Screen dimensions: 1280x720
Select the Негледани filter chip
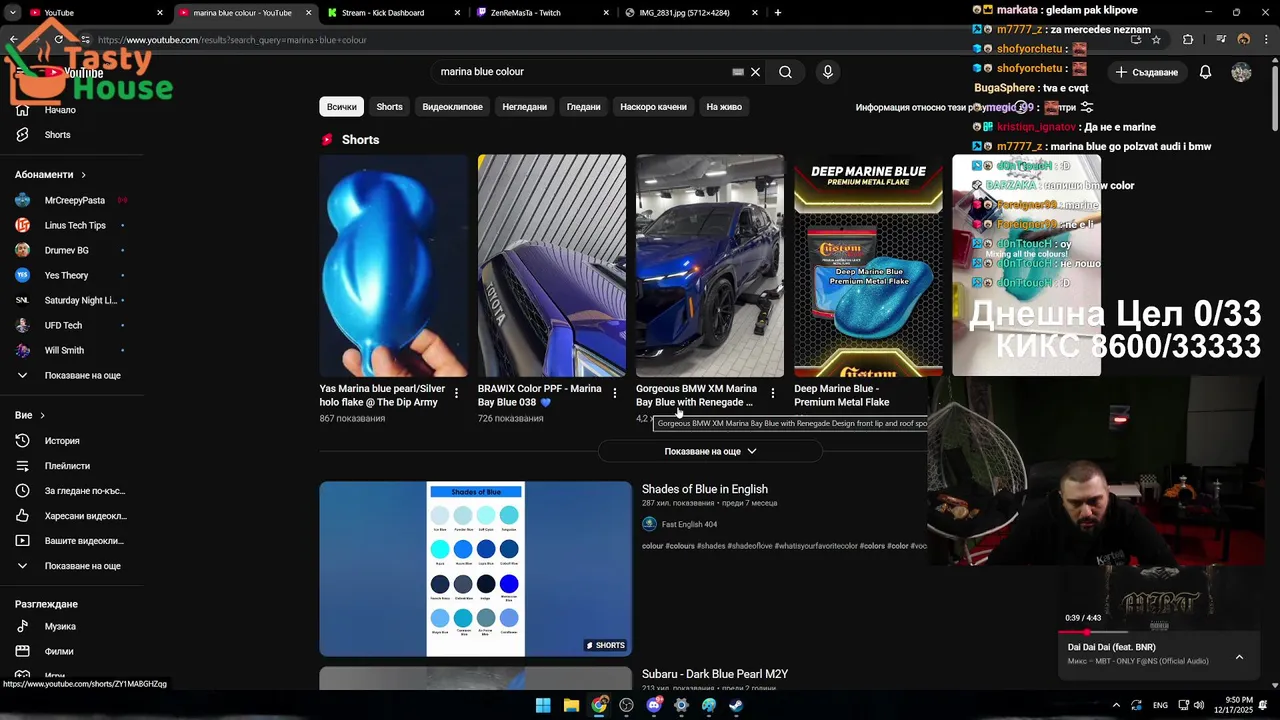click(524, 107)
